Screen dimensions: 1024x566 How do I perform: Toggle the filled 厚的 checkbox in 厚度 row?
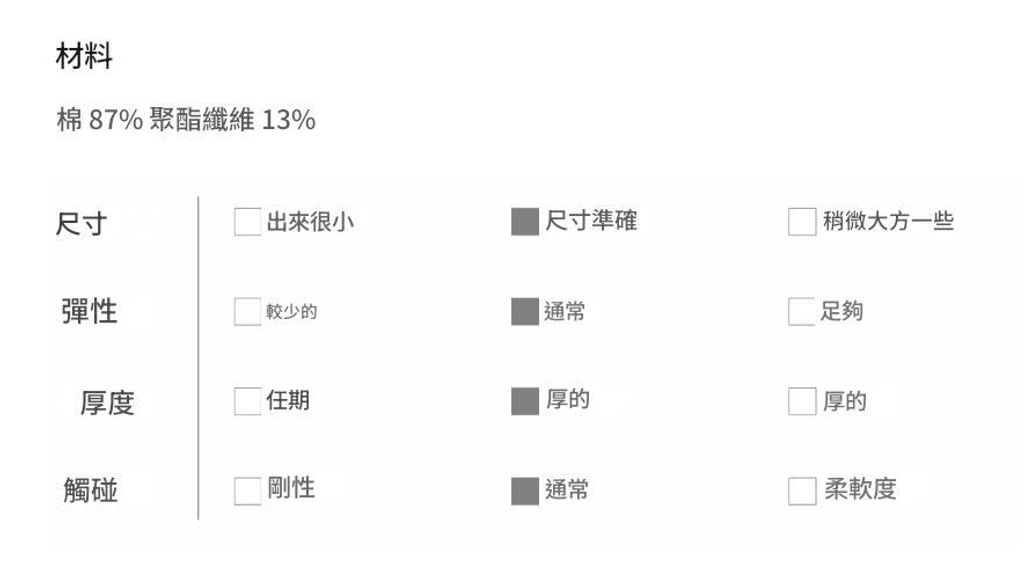coord(525,401)
